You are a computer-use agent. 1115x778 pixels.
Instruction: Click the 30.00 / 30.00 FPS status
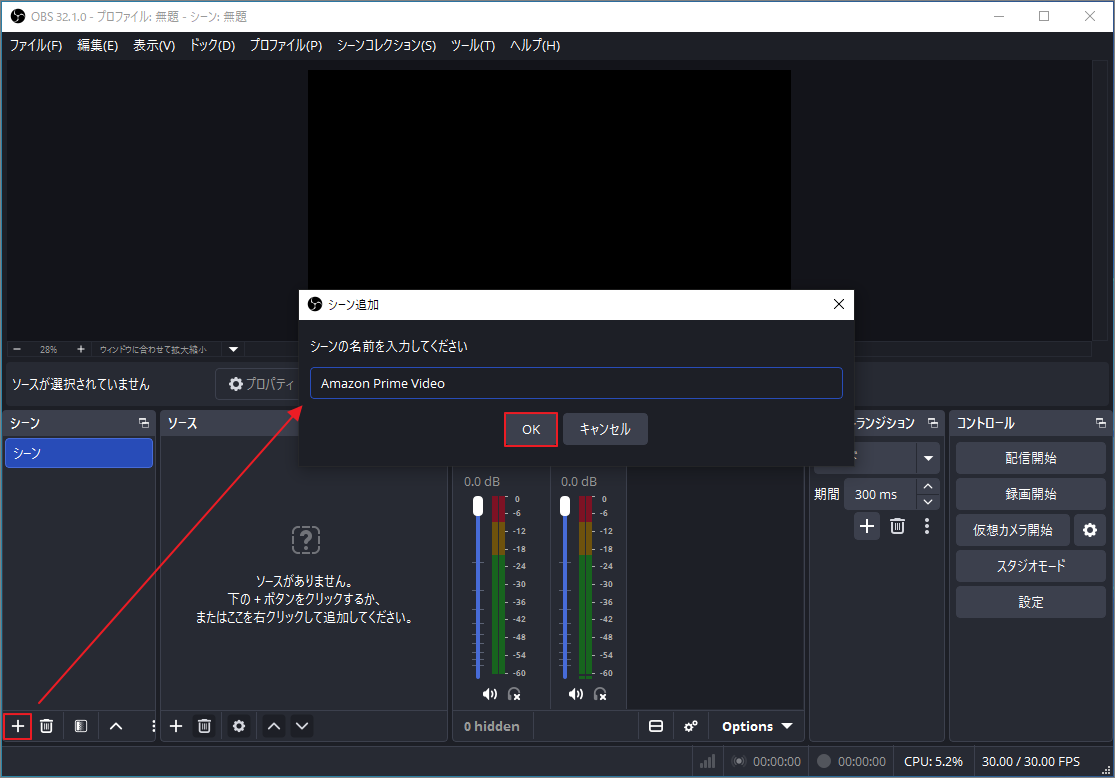[1030, 762]
